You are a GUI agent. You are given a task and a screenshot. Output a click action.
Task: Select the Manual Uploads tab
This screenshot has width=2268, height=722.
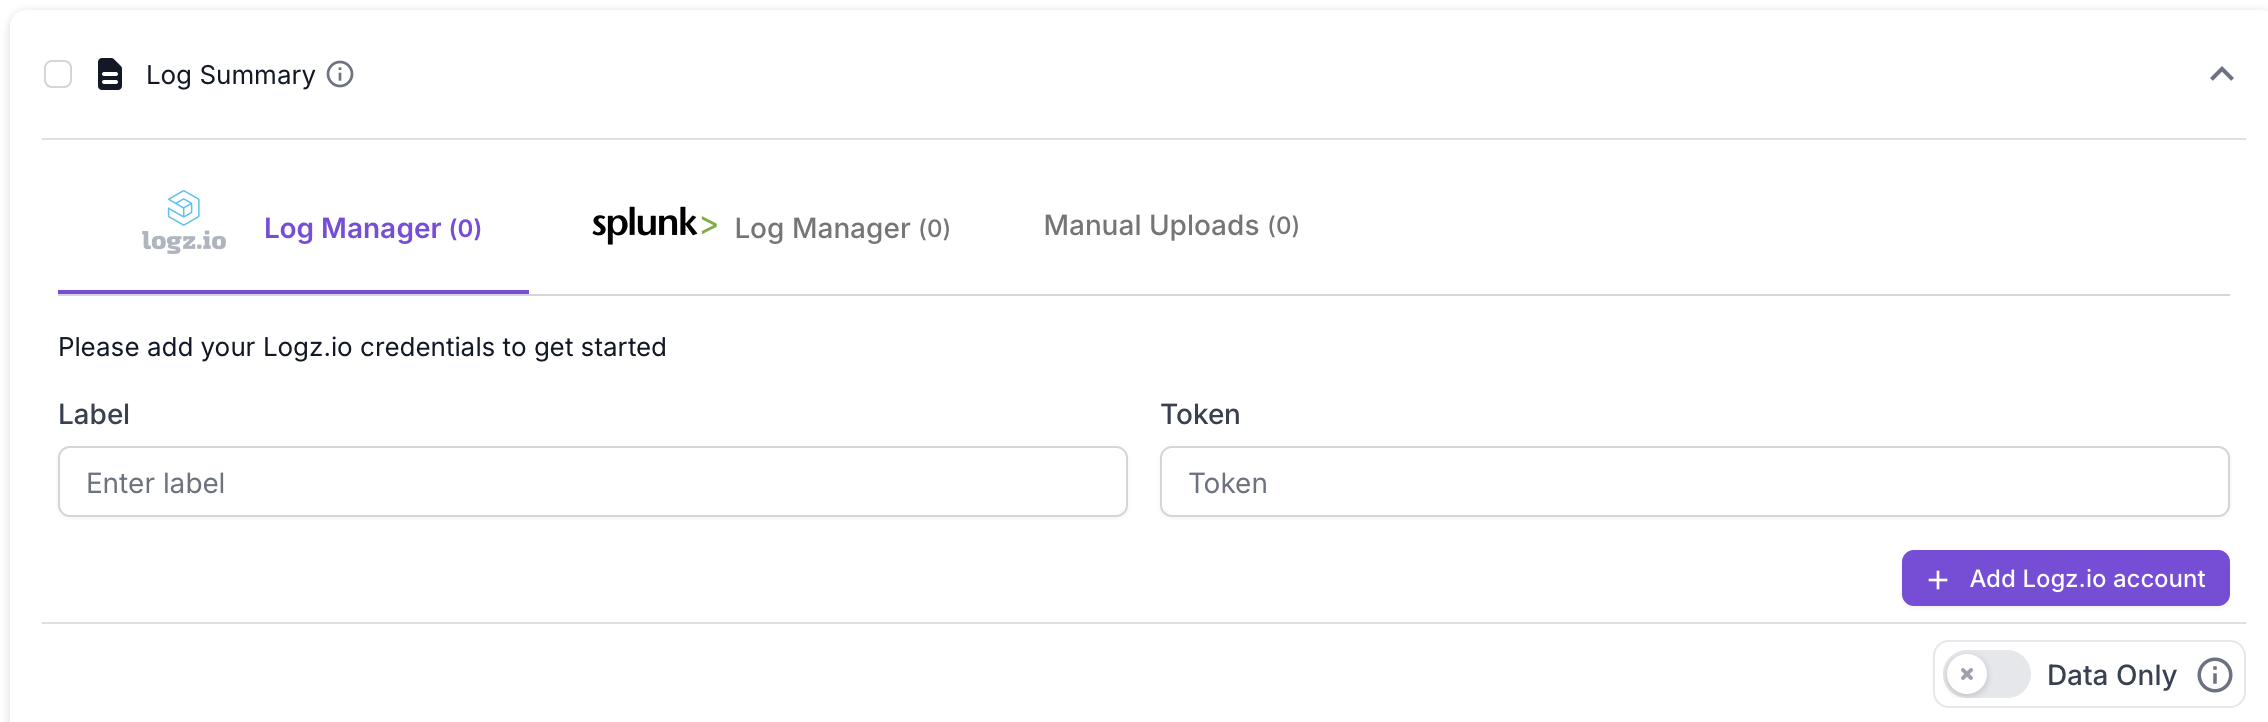pyautogui.click(x=1171, y=225)
